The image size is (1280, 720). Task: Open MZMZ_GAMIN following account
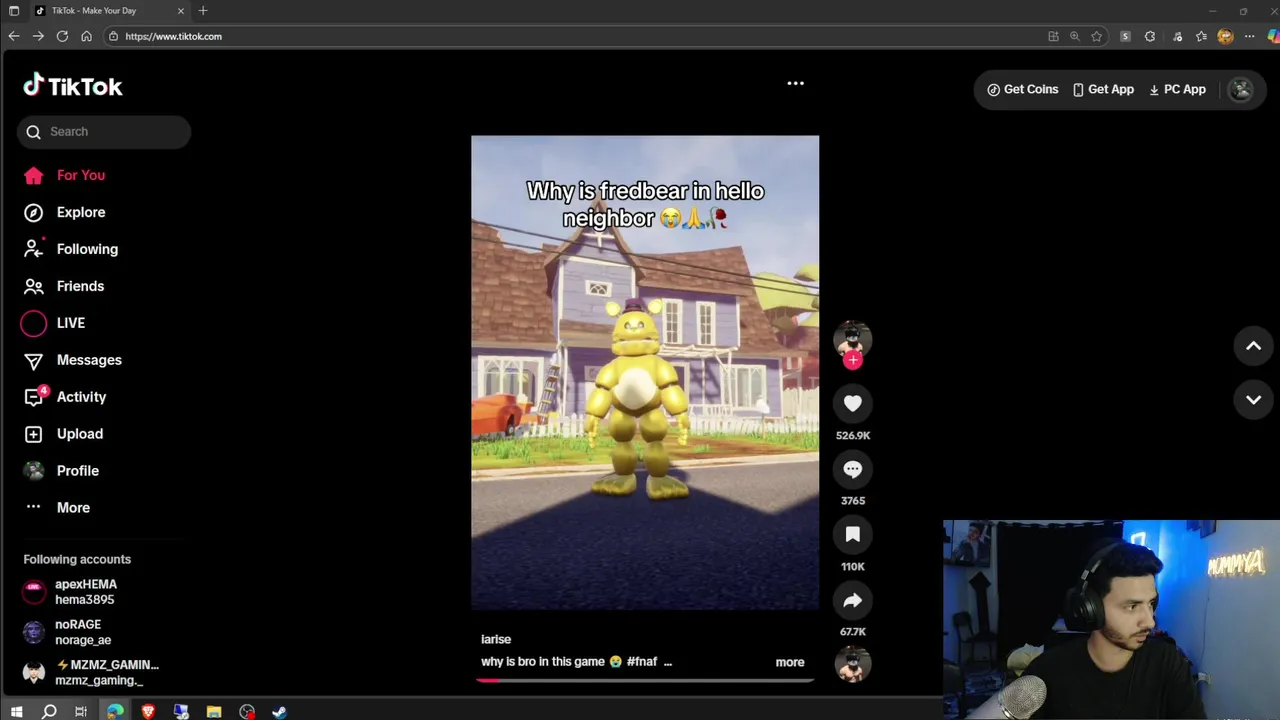(91, 672)
